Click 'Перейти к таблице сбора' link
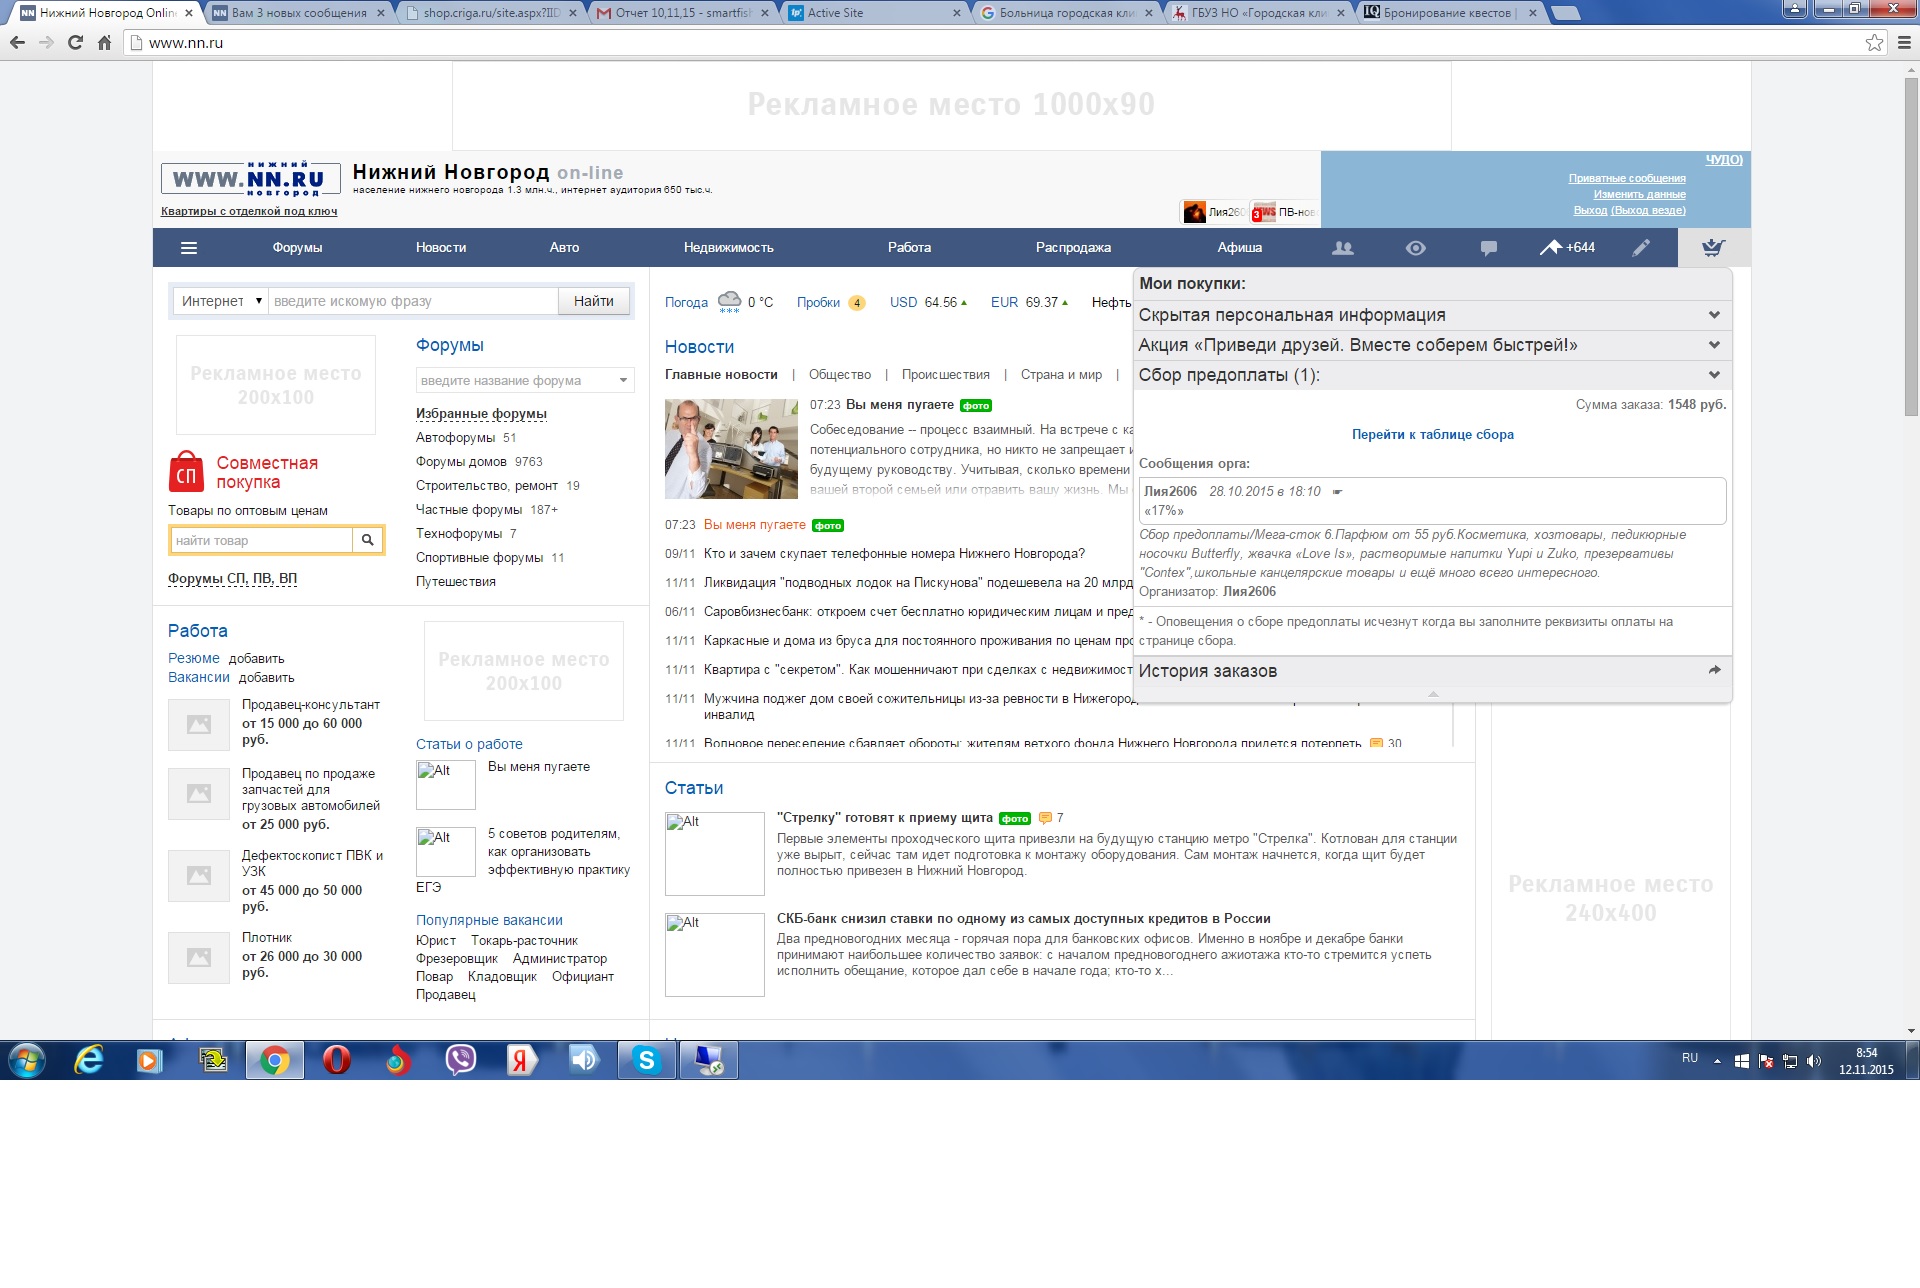The width and height of the screenshot is (1920, 1288). click(x=1432, y=435)
